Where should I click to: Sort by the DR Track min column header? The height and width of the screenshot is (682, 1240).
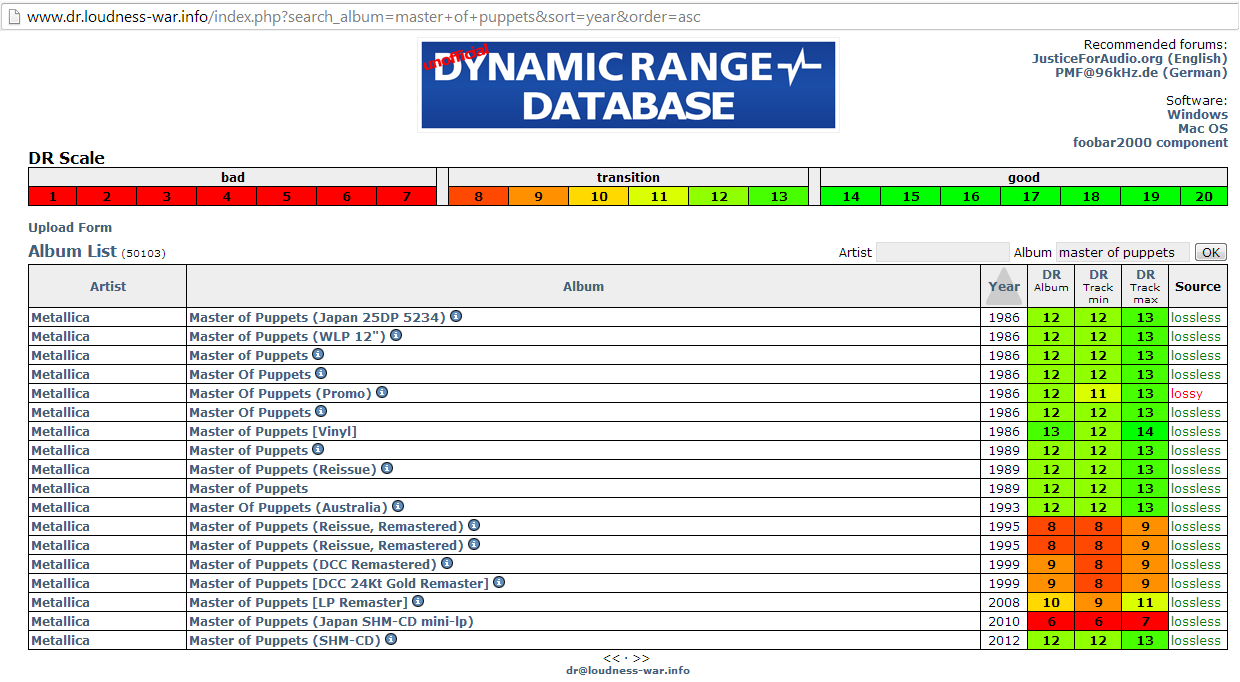click(1098, 286)
